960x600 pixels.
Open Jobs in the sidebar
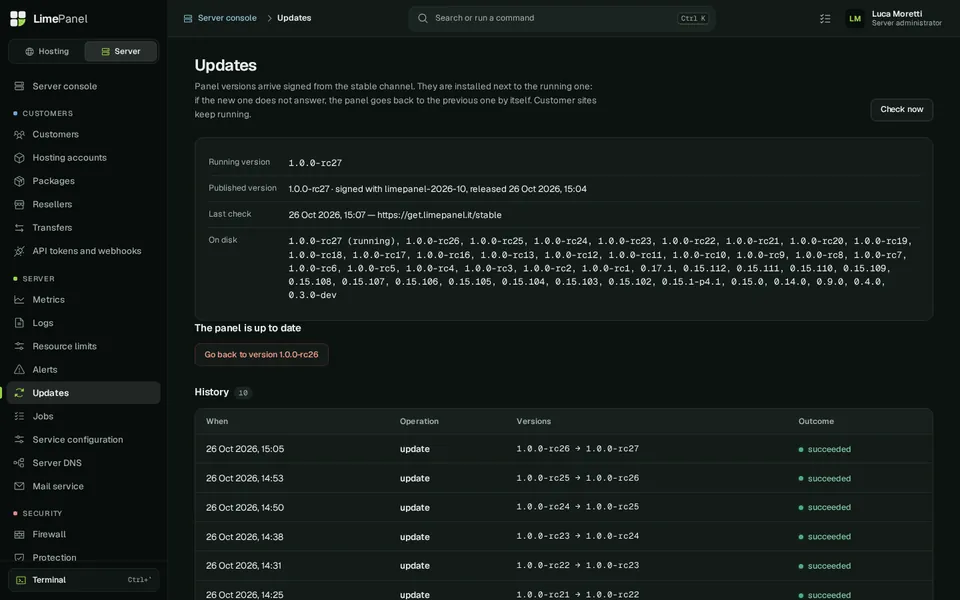83,416
